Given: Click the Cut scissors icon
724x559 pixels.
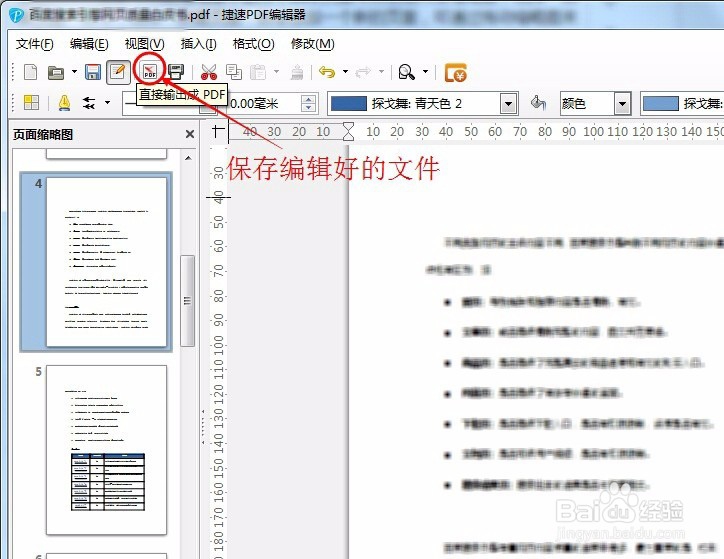Looking at the screenshot, I should 209,72.
